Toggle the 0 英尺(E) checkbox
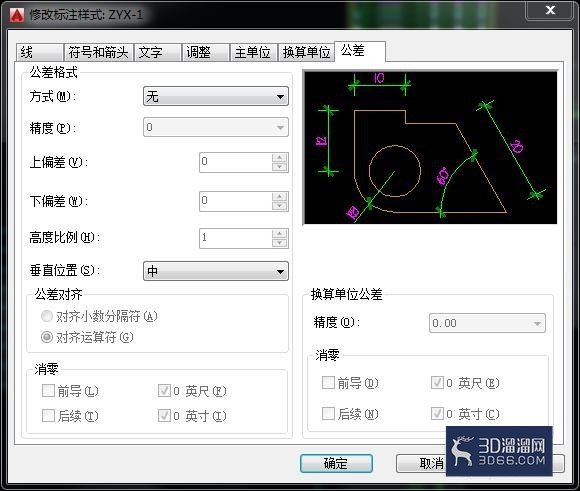The width and height of the screenshot is (580, 491). coord(437,383)
